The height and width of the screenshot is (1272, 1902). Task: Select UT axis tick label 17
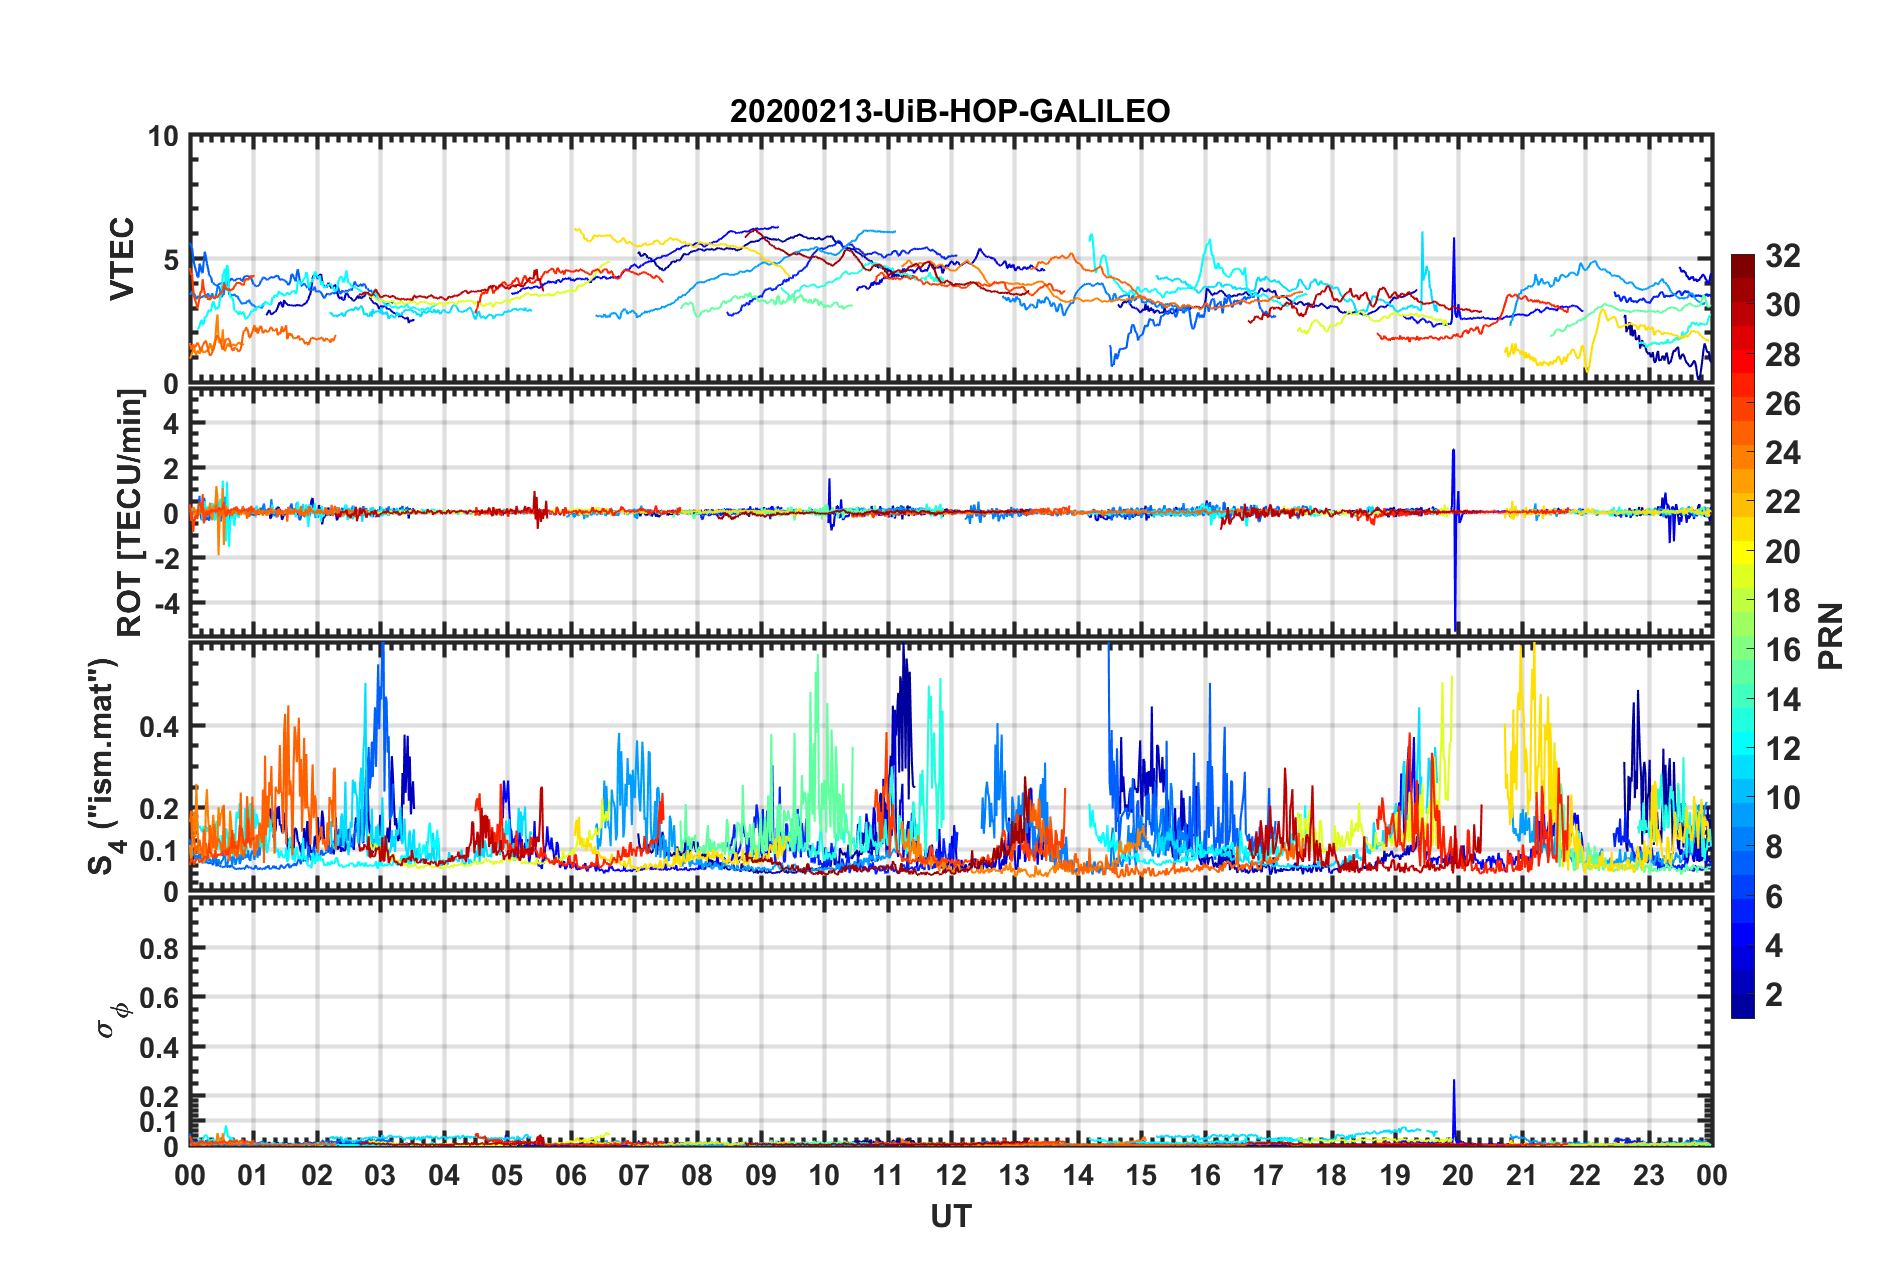(1268, 1175)
